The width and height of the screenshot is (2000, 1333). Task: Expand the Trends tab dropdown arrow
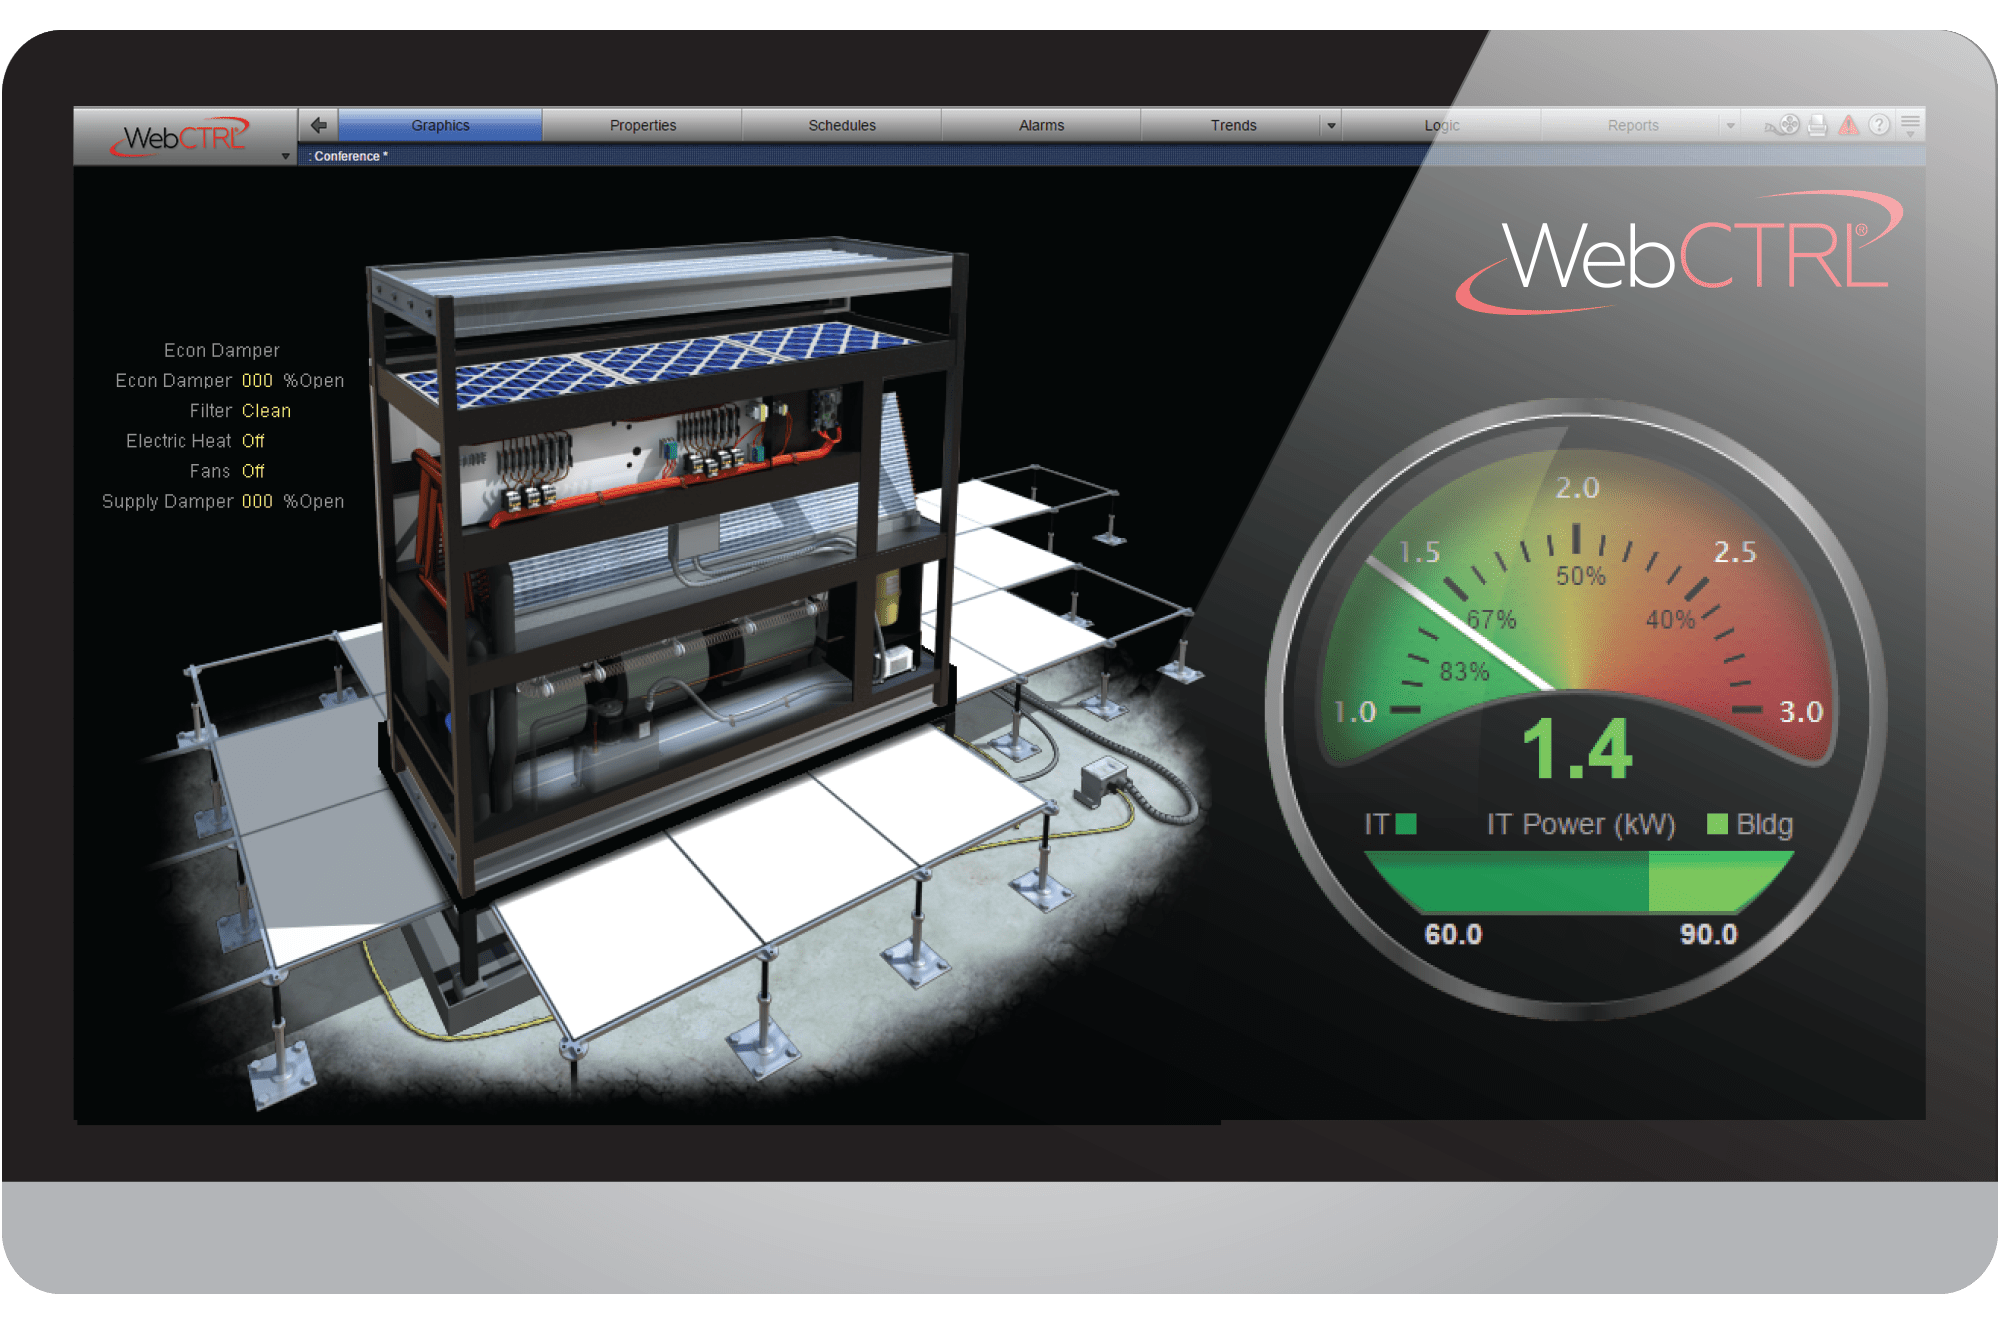[1331, 126]
